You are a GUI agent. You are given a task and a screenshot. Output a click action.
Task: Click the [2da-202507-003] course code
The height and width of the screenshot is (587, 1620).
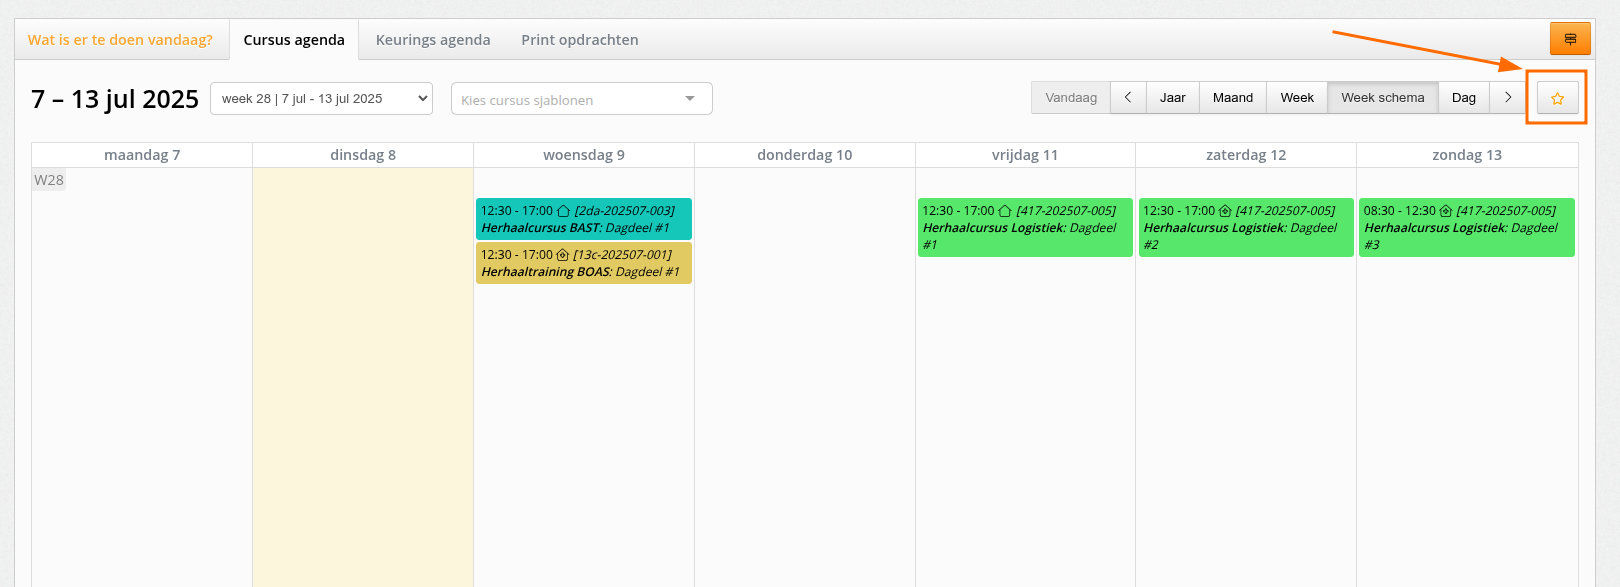pos(625,211)
